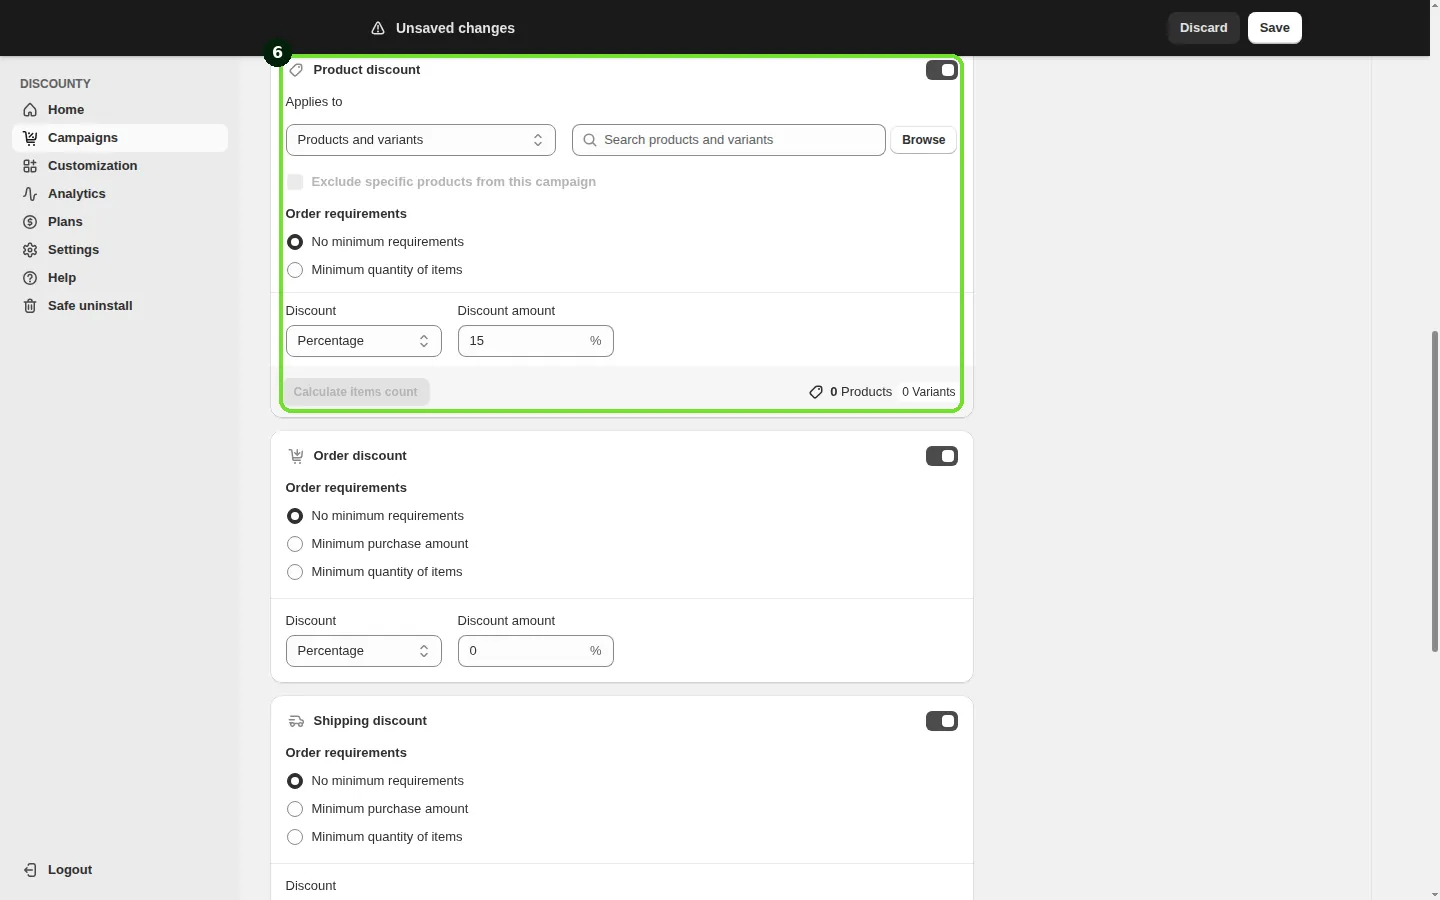Open the Products and variants dropdown

421,140
